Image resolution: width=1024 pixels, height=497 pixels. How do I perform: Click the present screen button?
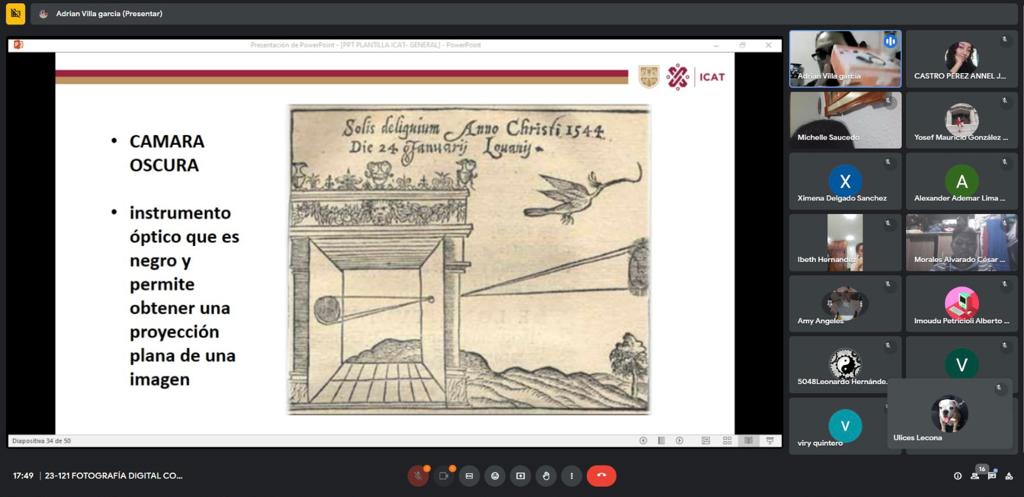520,476
